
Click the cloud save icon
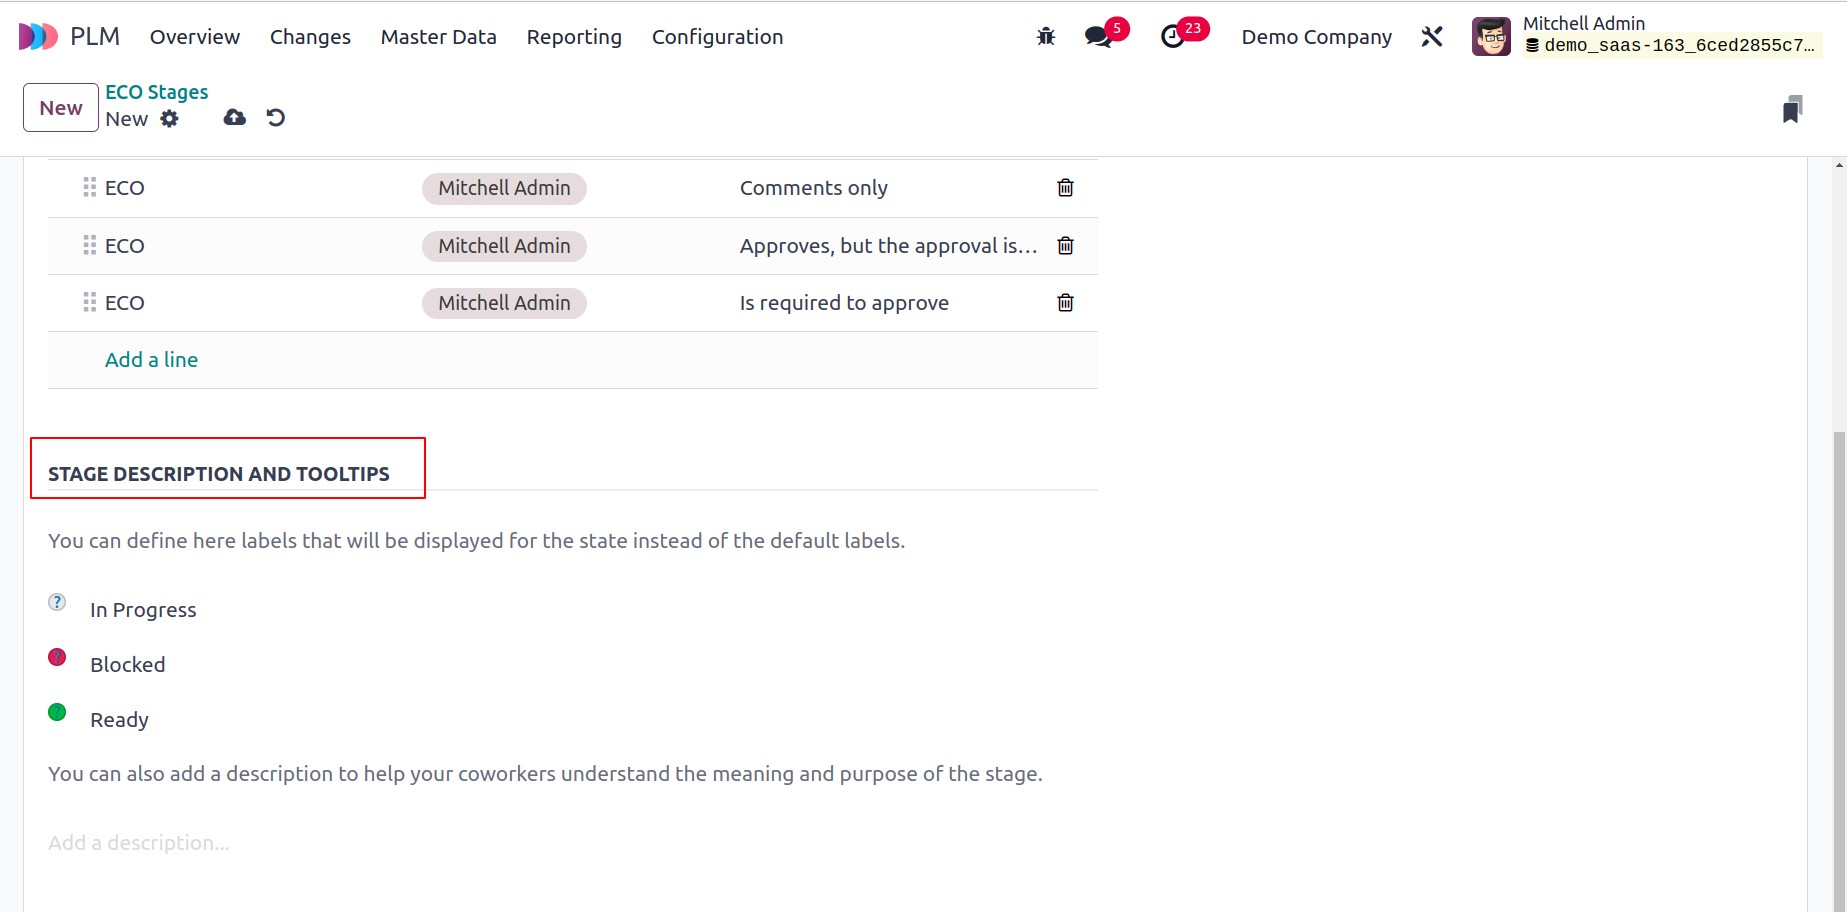point(234,118)
